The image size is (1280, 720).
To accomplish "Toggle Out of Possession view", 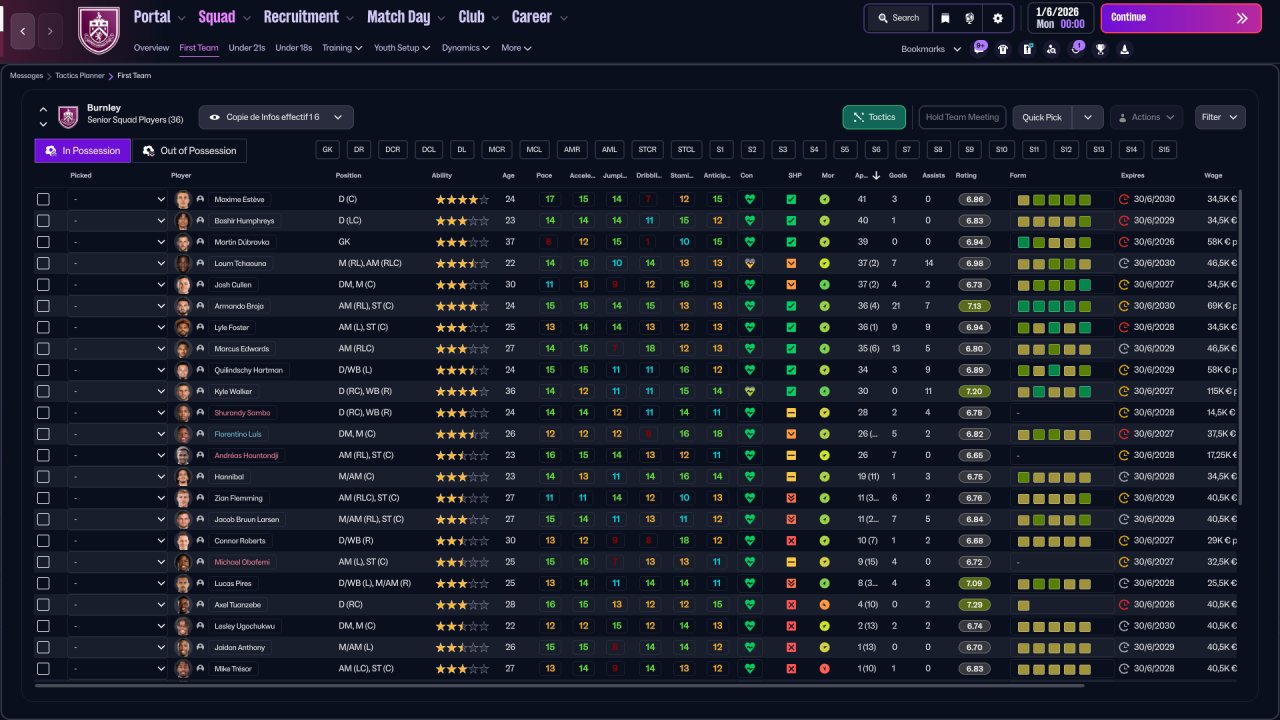I will (x=190, y=151).
